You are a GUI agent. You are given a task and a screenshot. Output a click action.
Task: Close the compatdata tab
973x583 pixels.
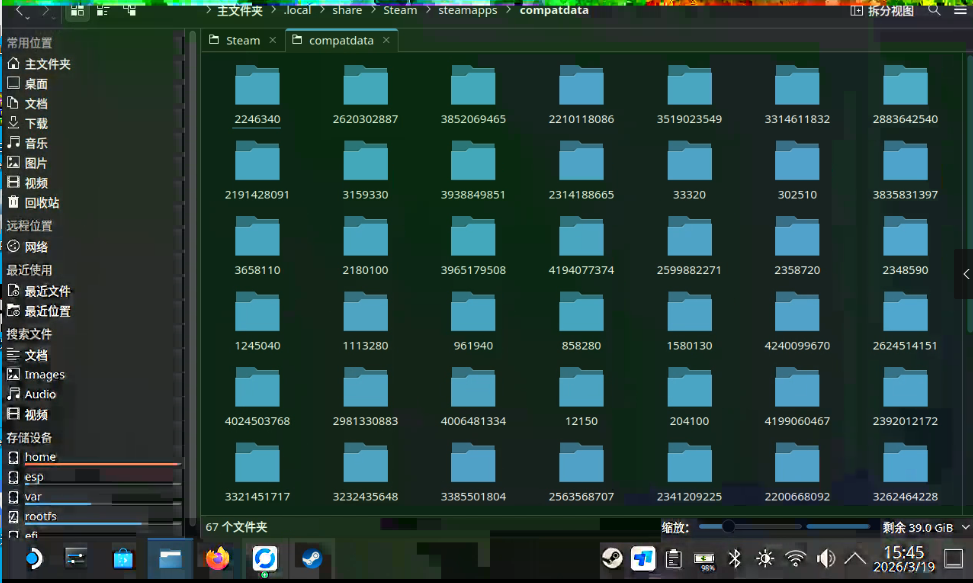tap(386, 40)
